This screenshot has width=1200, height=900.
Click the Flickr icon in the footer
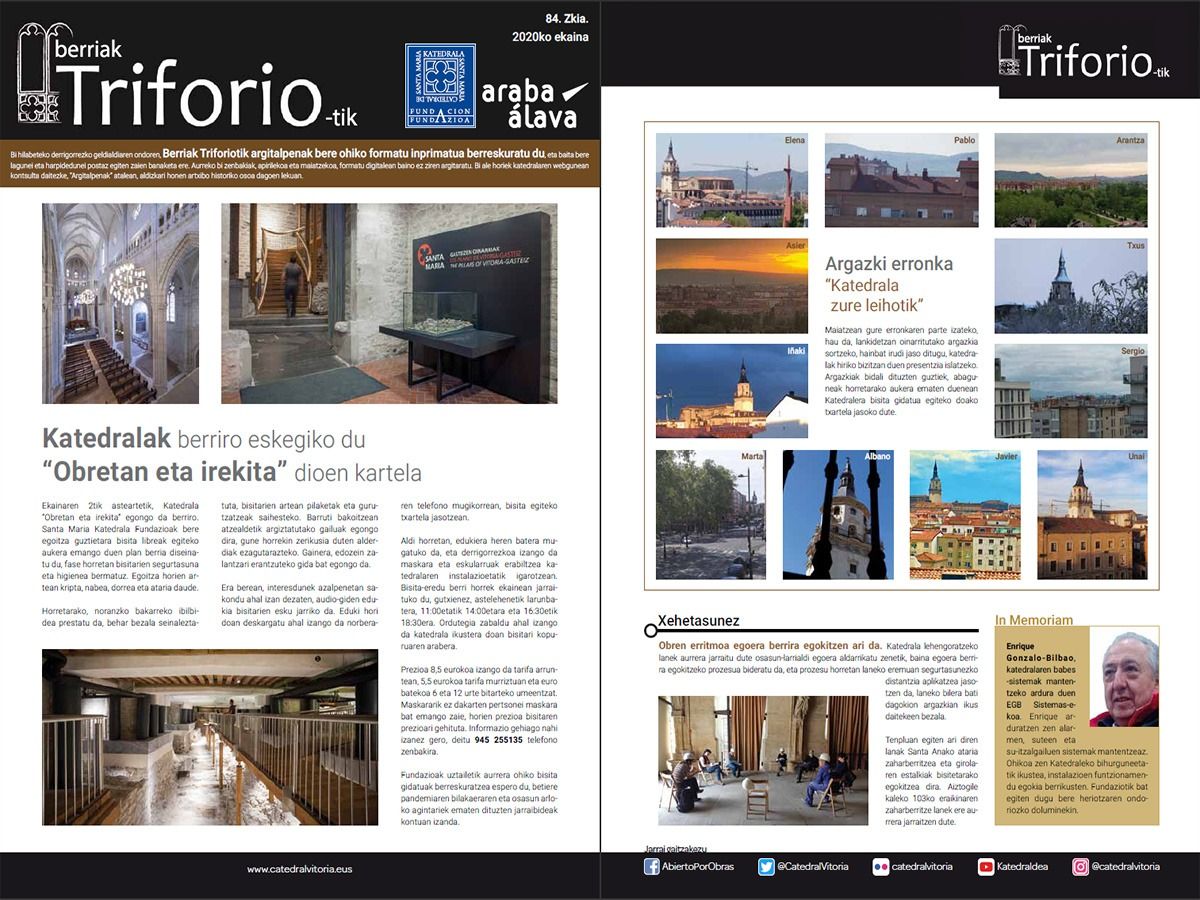tap(881, 866)
